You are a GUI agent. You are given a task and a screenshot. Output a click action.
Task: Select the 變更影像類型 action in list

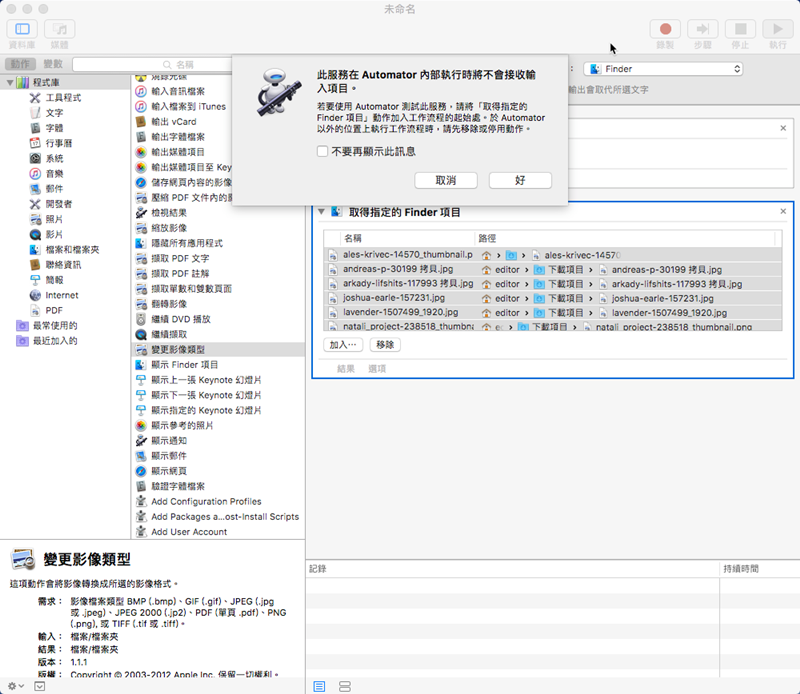point(192,349)
